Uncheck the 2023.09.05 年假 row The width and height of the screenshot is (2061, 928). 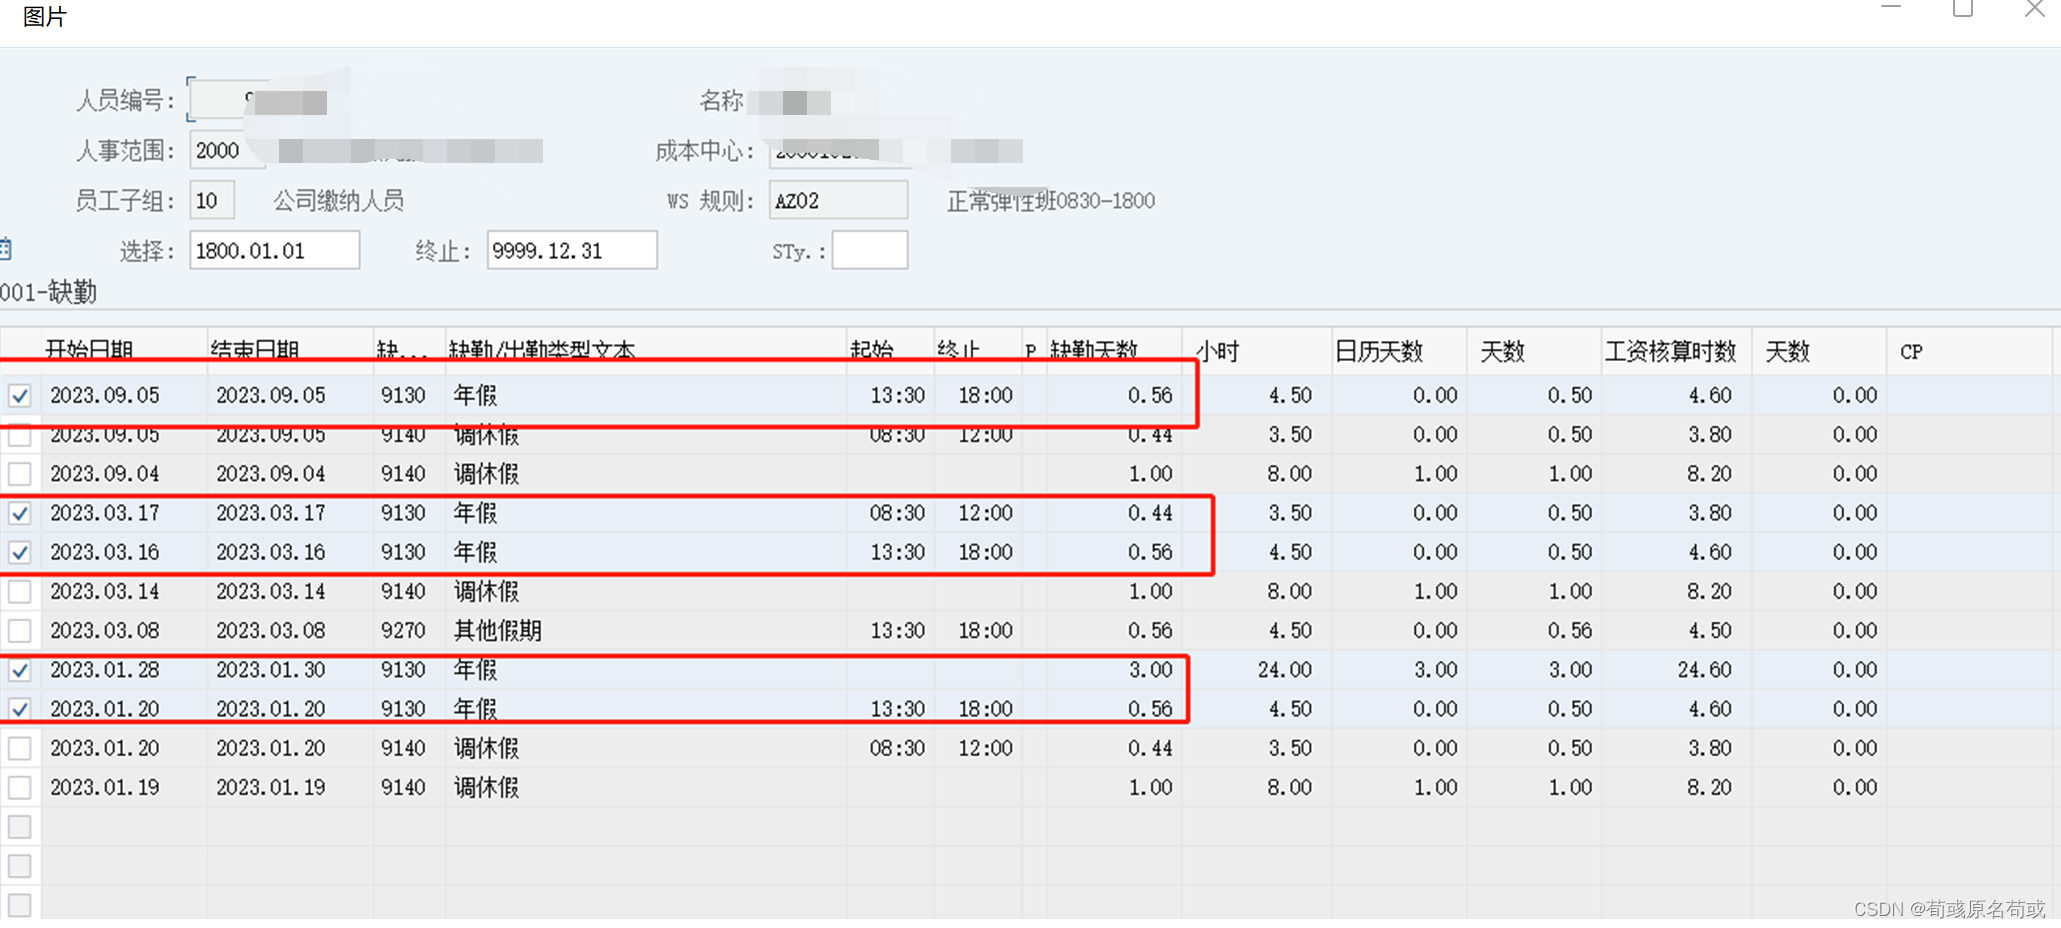pyautogui.click(x=20, y=395)
